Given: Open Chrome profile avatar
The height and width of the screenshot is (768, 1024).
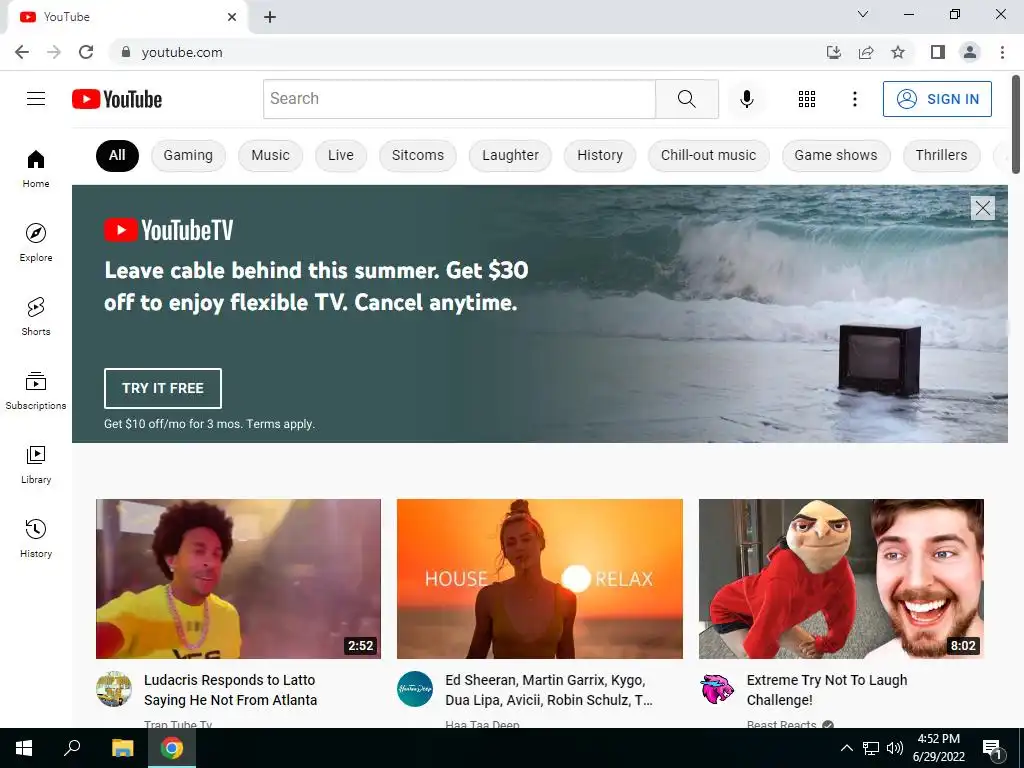Looking at the screenshot, I should point(970,52).
